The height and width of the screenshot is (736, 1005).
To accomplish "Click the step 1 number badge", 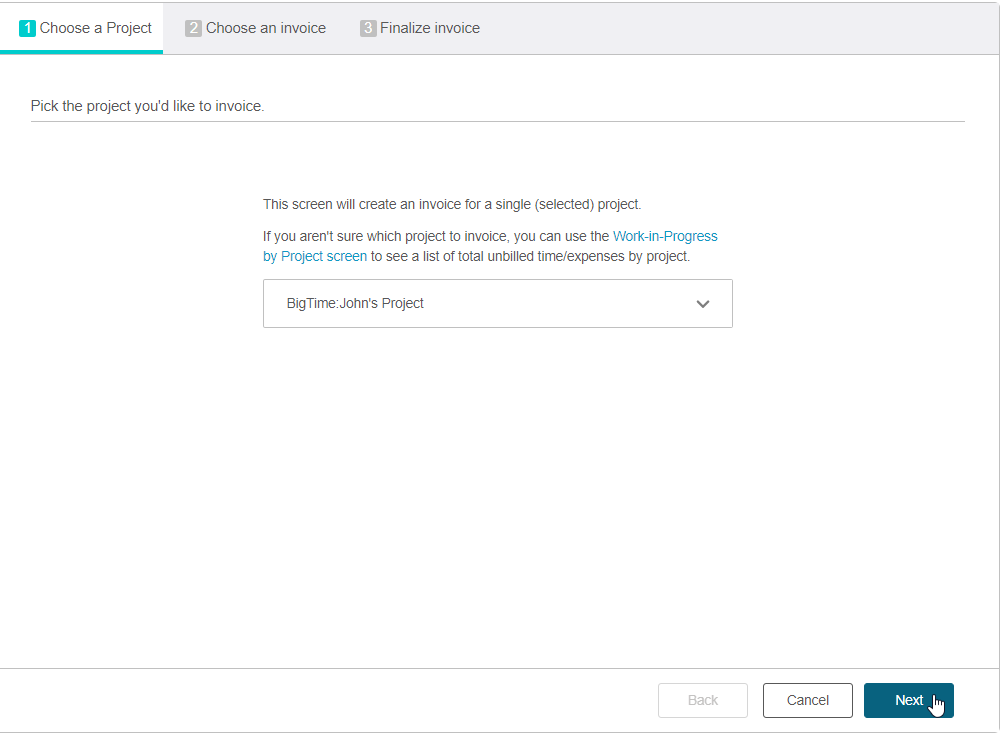I will 27,28.
